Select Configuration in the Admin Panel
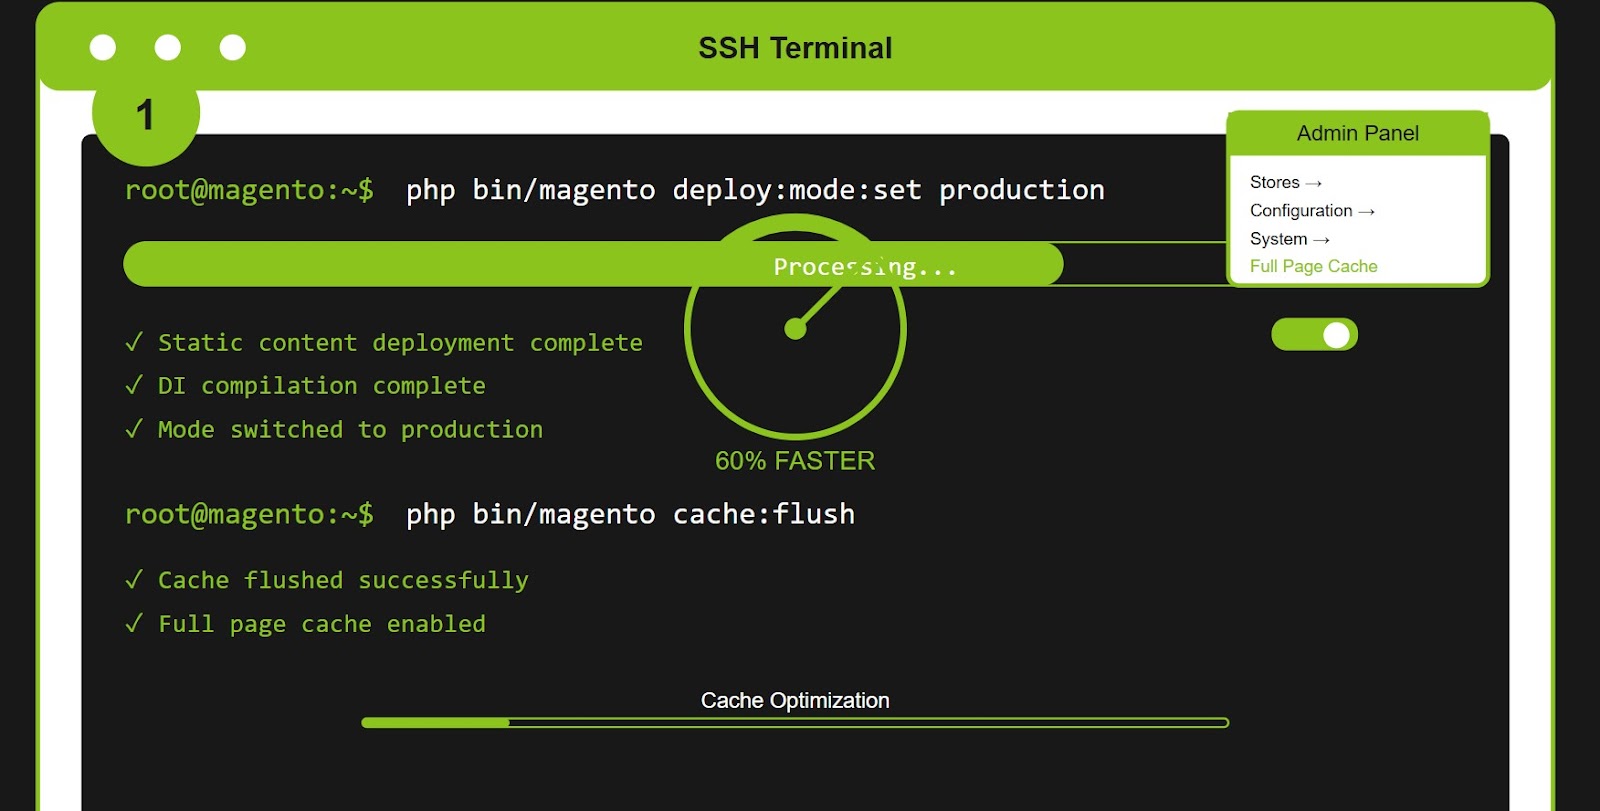Screen dimensions: 1600x811 1312,210
